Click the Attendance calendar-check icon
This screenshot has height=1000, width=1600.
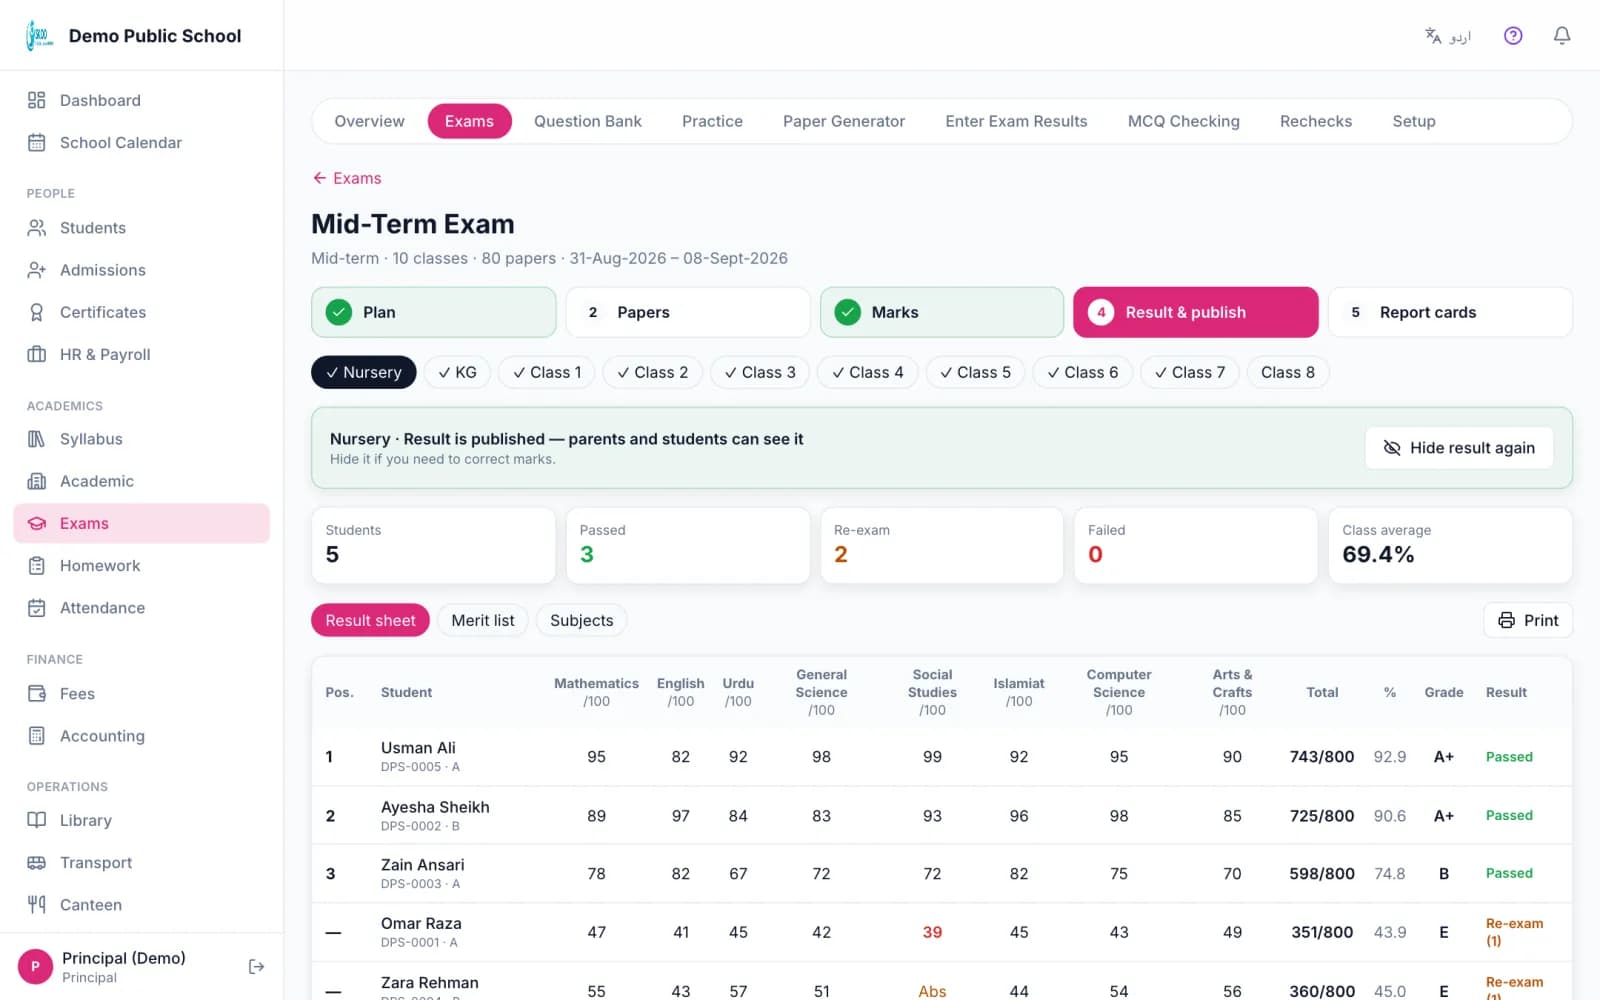(x=37, y=608)
